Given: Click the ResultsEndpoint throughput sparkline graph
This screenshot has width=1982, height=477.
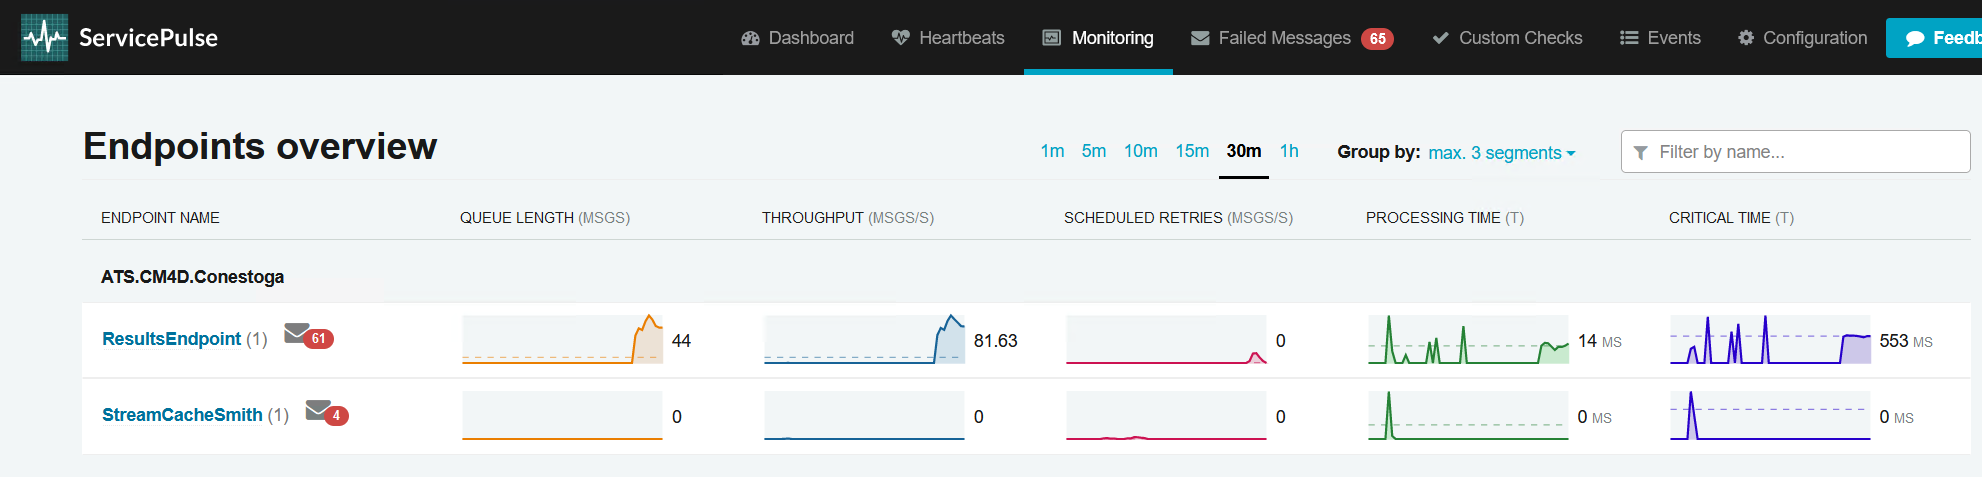Looking at the screenshot, I should coord(864,340).
